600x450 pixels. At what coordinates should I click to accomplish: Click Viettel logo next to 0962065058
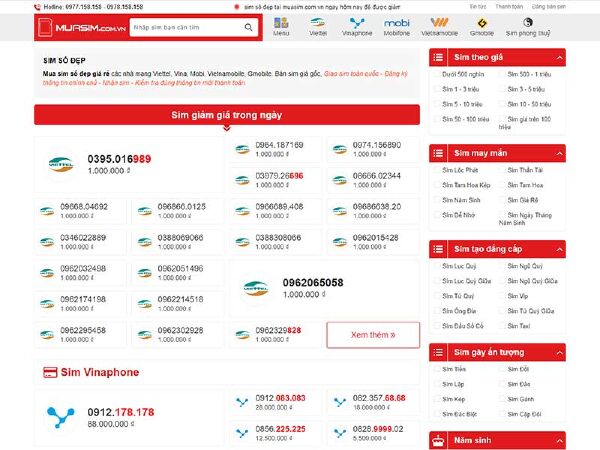(x=256, y=288)
